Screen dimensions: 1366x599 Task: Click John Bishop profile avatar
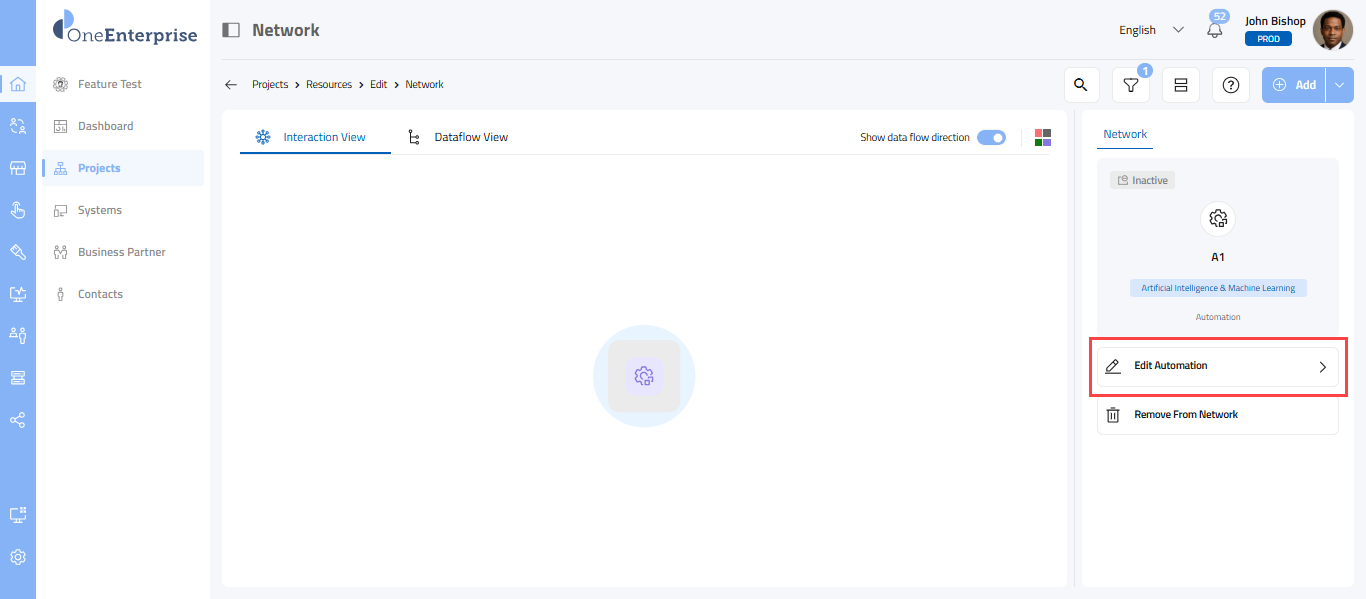coord(1332,30)
